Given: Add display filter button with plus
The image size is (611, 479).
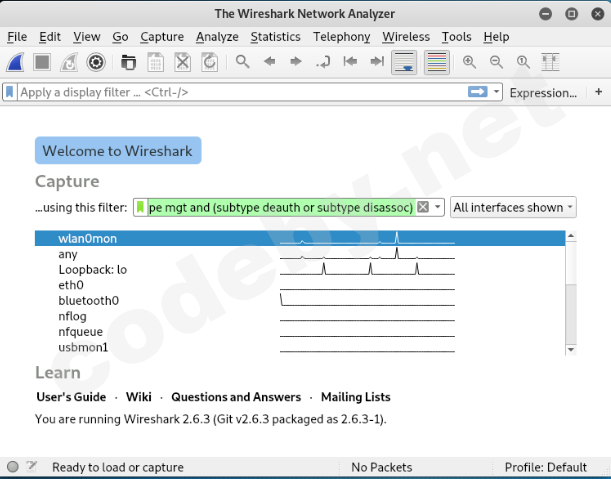Looking at the screenshot, I should click(599, 92).
